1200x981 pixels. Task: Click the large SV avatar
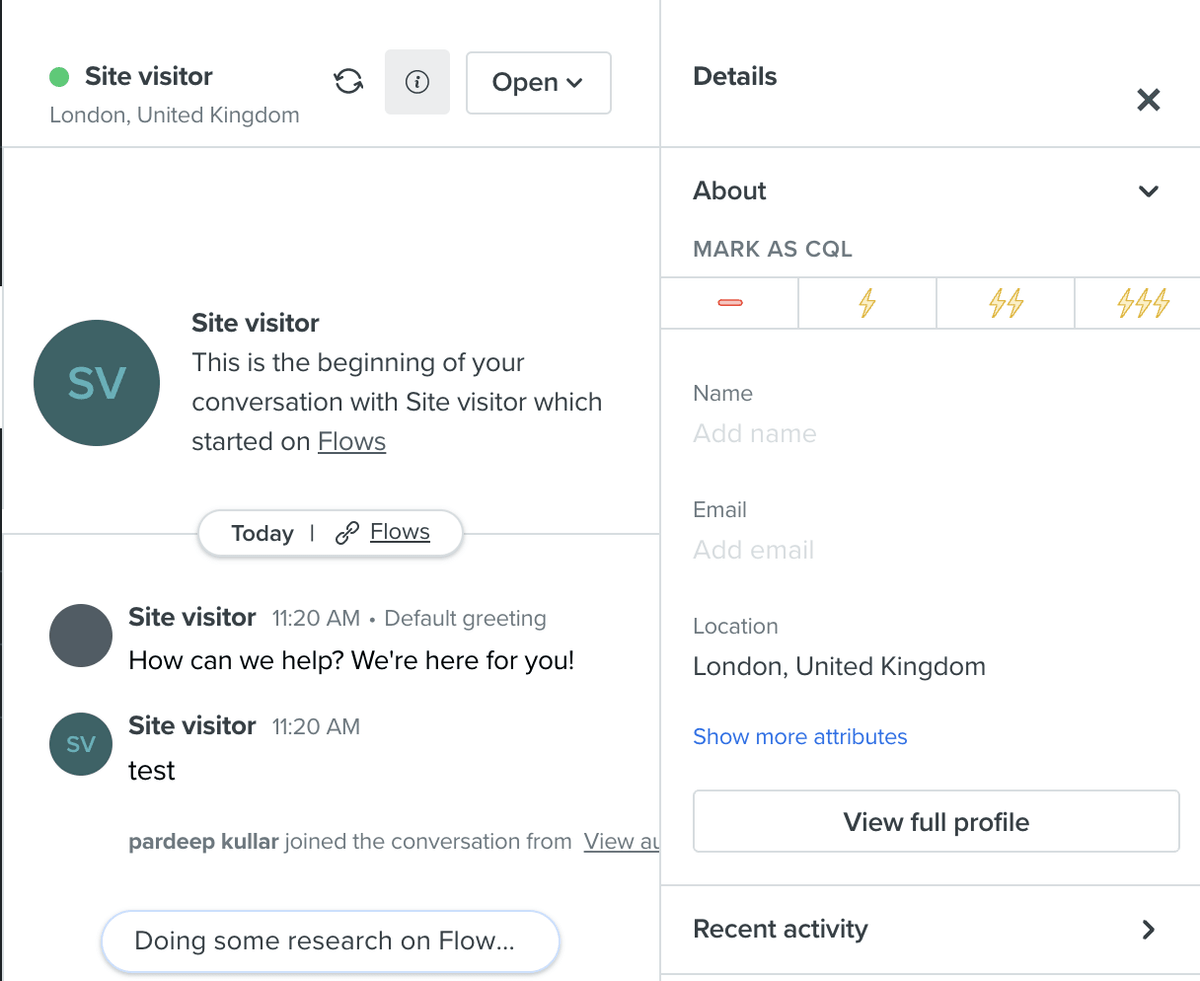[96, 383]
